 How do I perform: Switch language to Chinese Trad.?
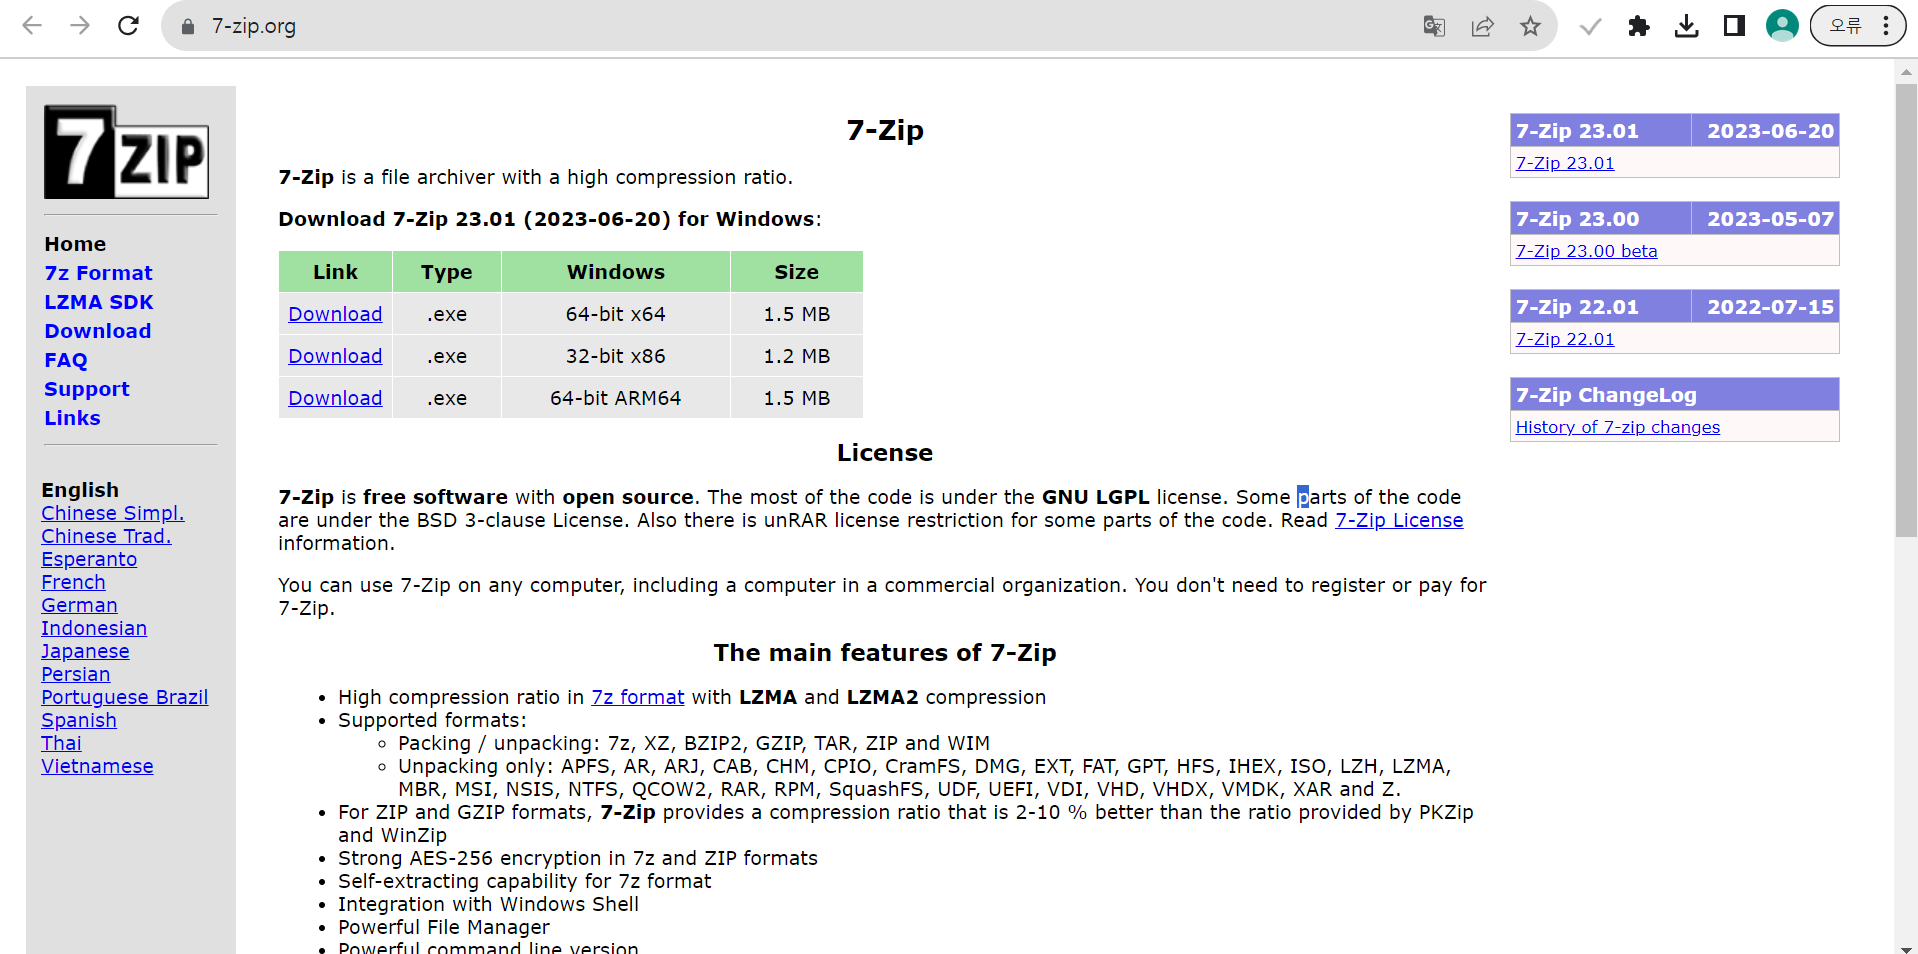[106, 536]
